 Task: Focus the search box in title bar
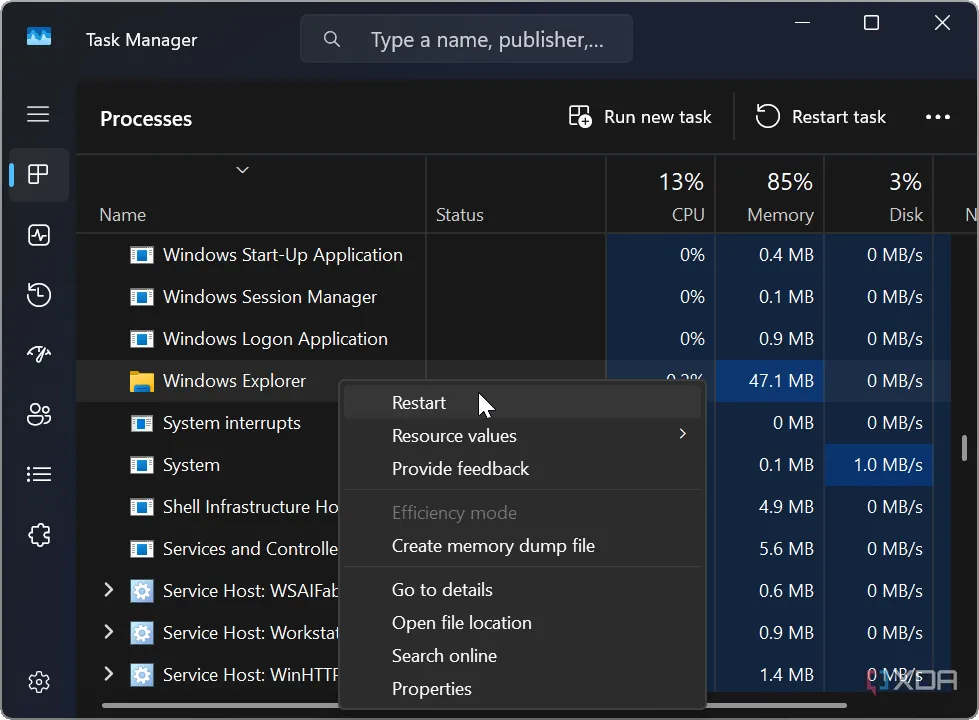[466, 39]
